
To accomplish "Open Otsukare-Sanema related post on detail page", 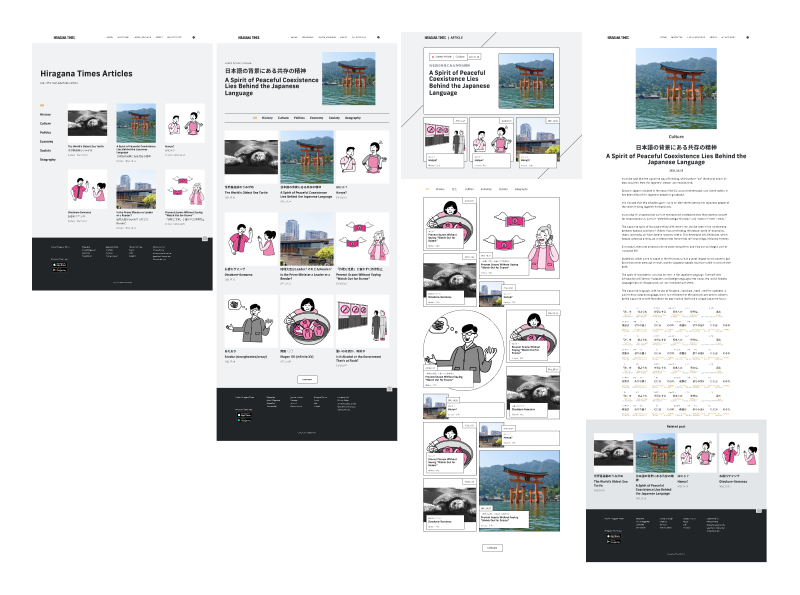I will coord(739,453).
